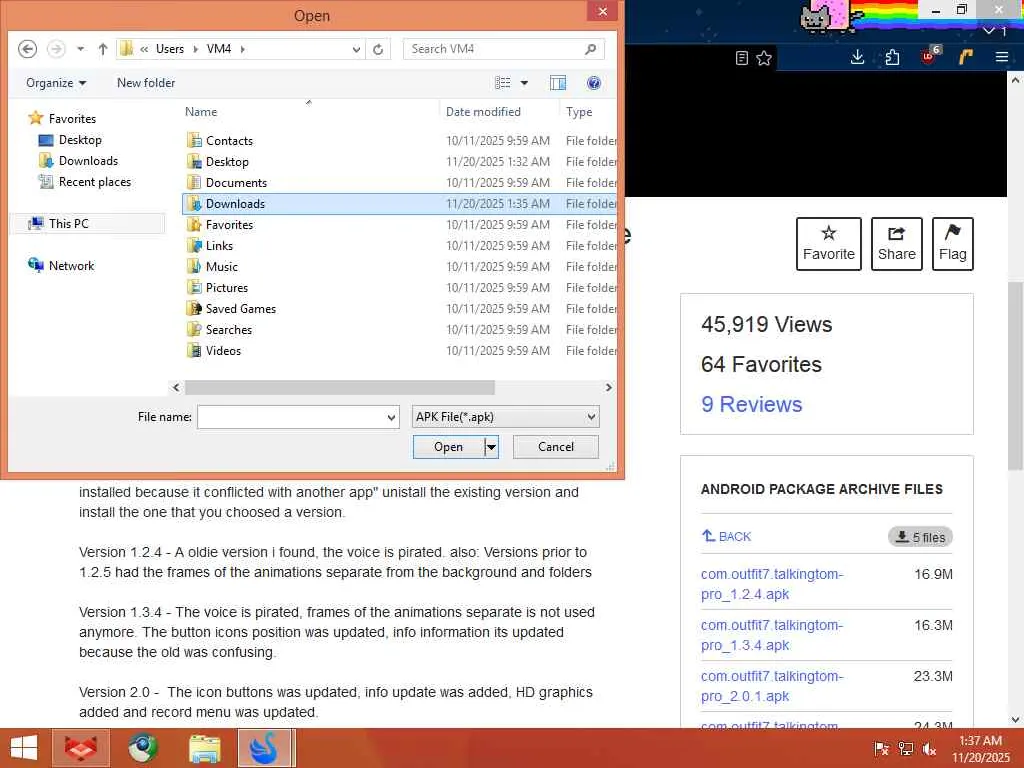Expand the Open button split arrow
1024x768 pixels.
point(491,447)
